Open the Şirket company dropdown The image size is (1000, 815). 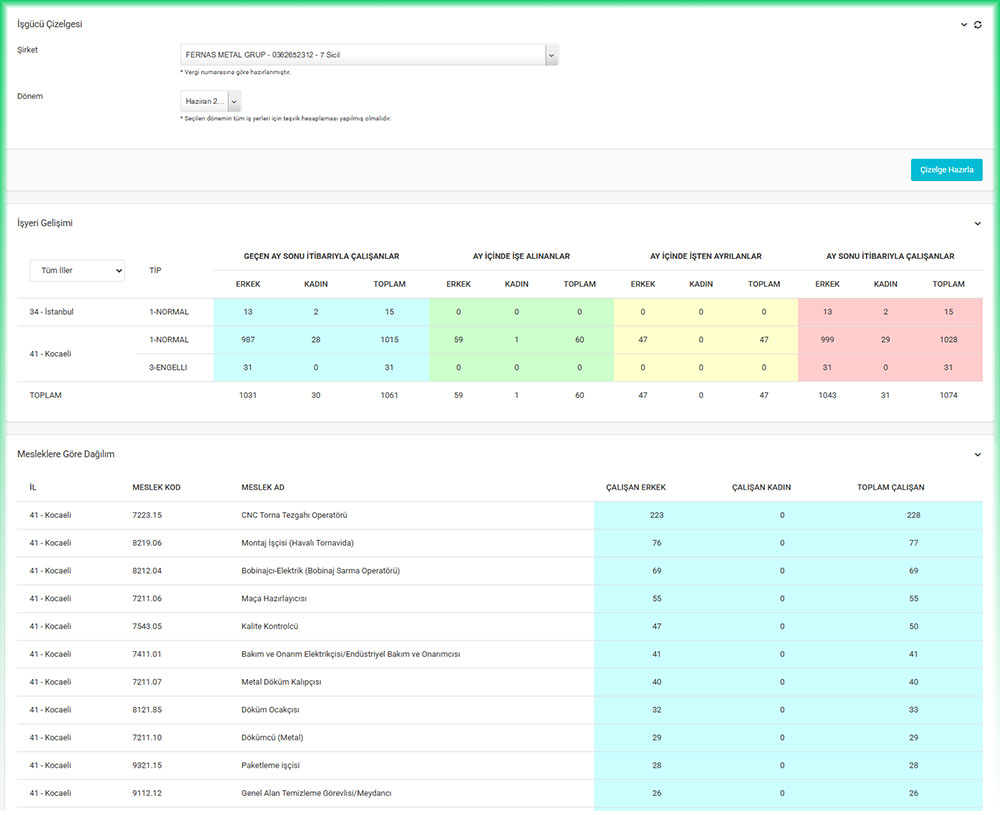click(x=369, y=55)
